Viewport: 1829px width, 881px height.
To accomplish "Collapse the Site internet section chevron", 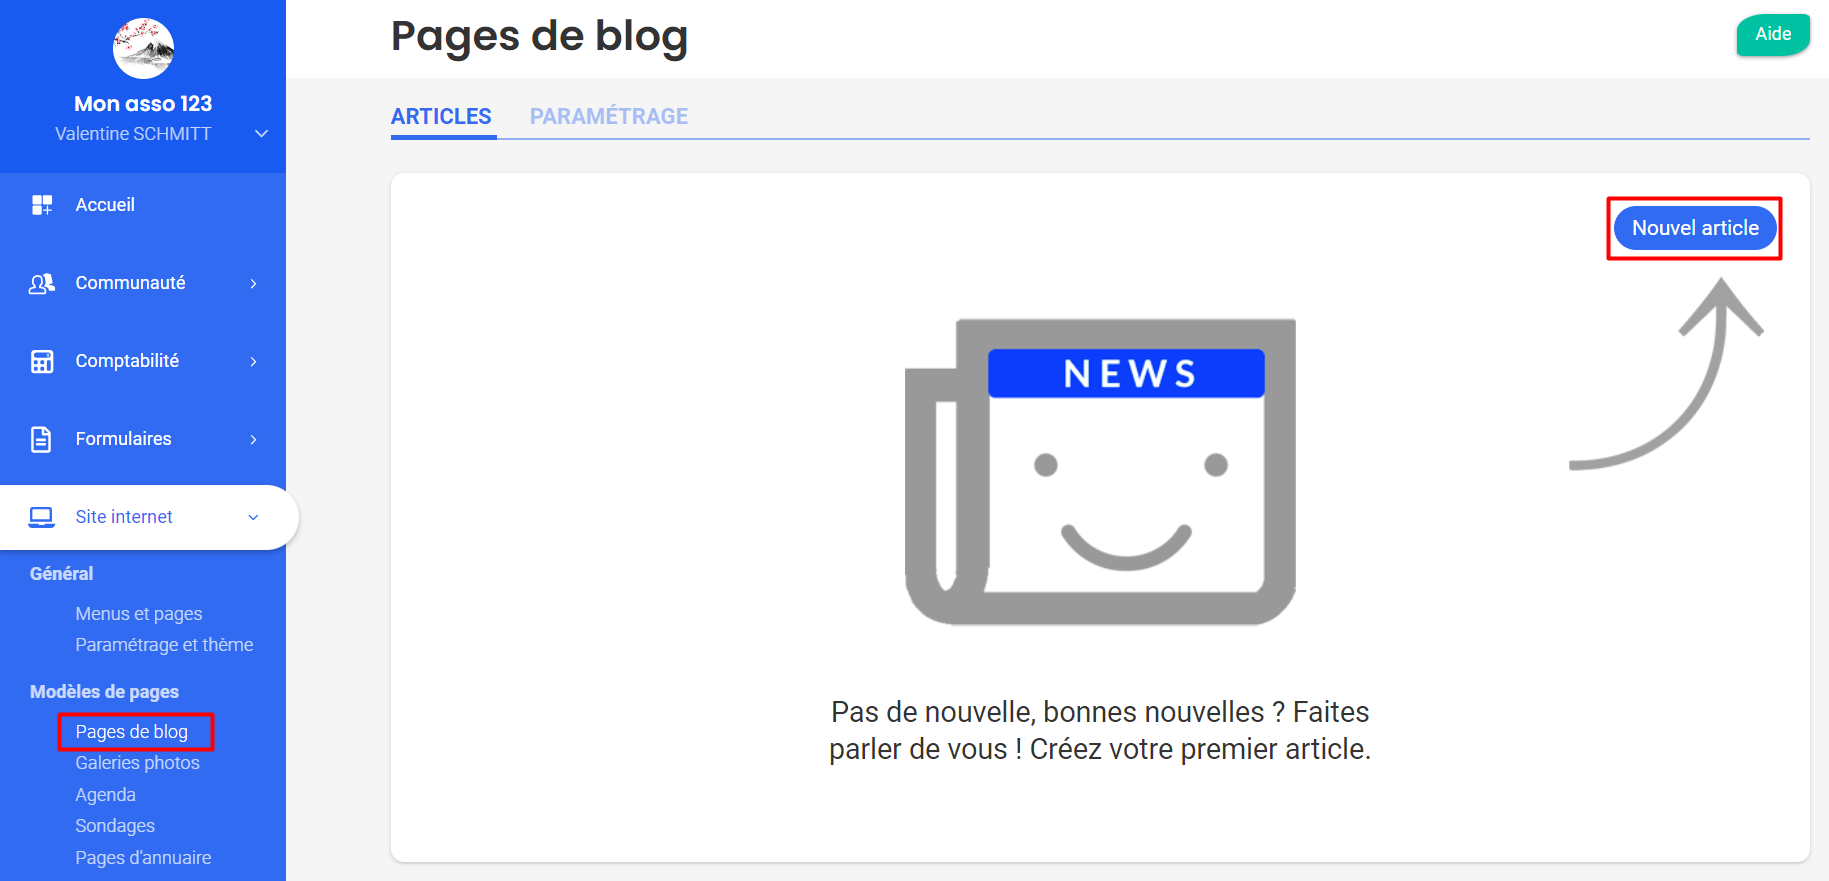I will click(x=253, y=517).
